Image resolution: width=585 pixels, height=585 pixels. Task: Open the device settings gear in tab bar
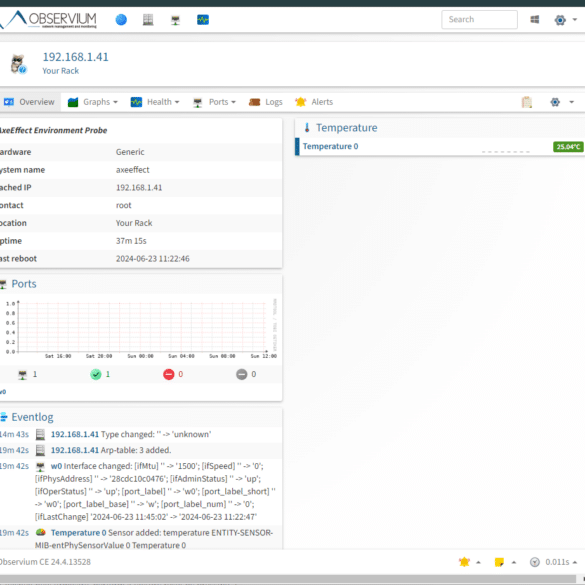(555, 102)
